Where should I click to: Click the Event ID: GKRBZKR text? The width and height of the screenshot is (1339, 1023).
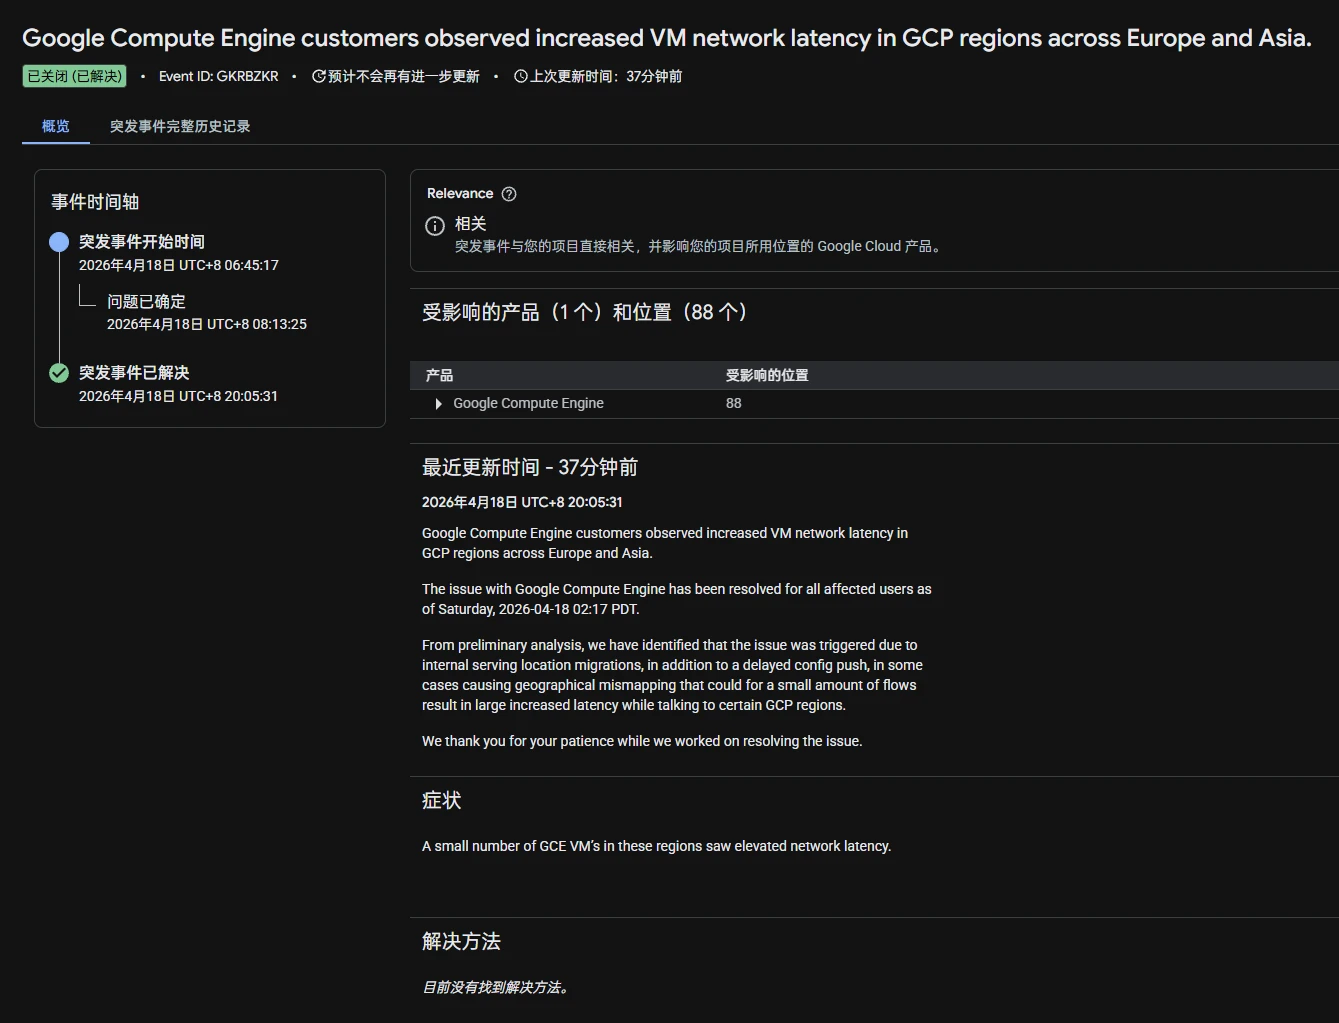[x=219, y=76]
